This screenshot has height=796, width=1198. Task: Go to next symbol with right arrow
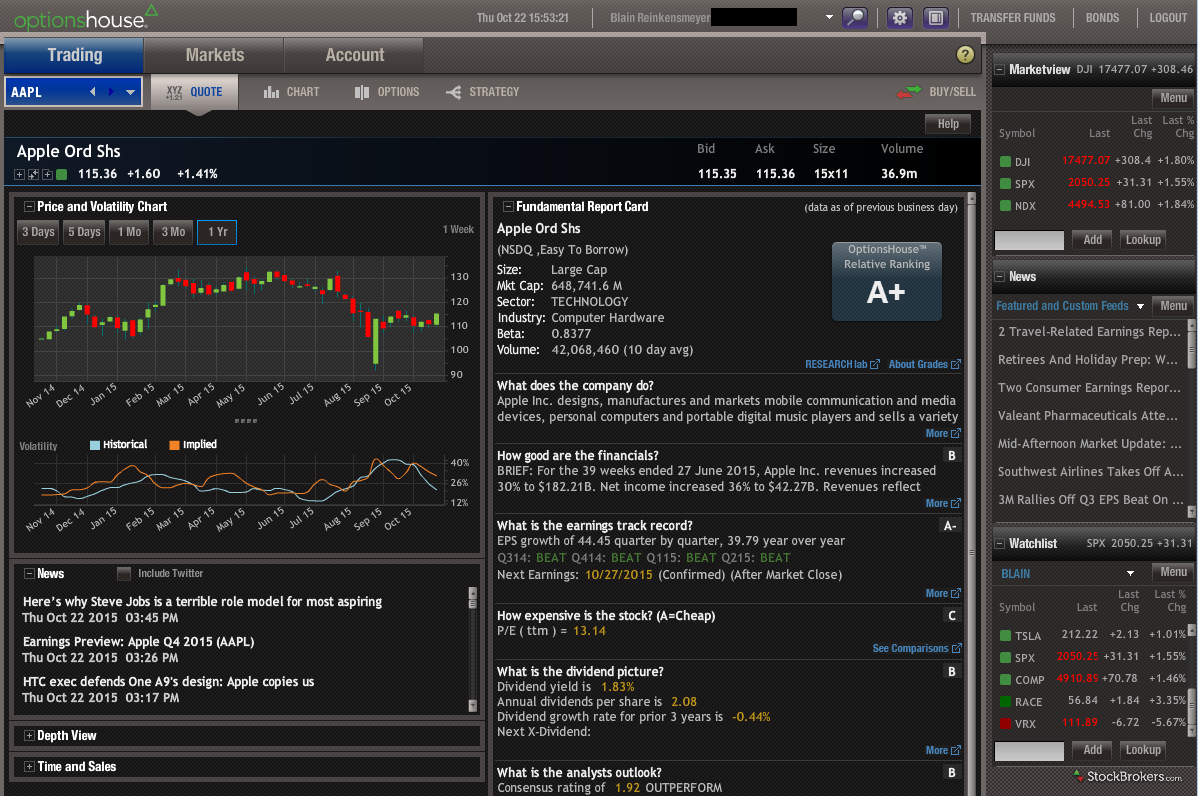coord(111,92)
